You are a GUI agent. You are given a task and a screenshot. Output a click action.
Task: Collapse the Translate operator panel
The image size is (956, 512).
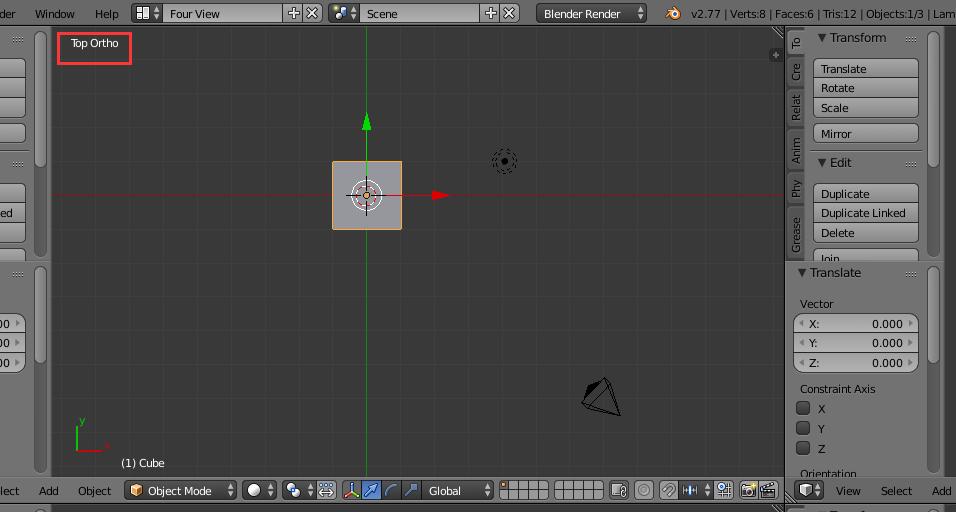coord(802,273)
